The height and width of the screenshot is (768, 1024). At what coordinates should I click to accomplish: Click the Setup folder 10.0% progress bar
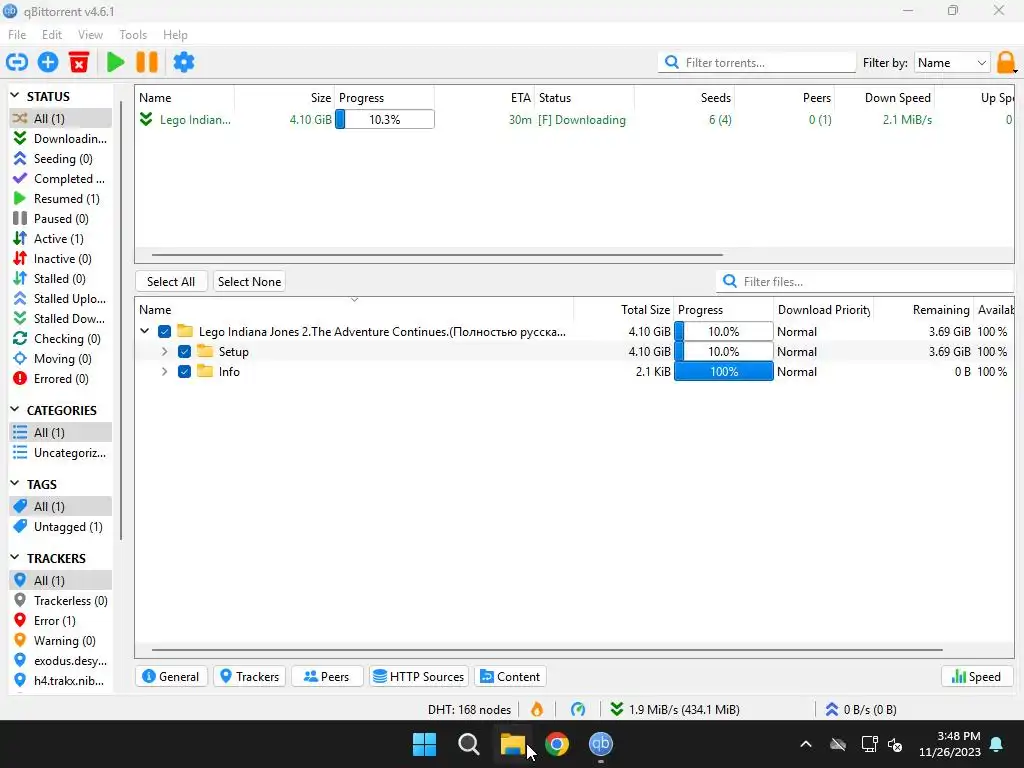(724, 351)
